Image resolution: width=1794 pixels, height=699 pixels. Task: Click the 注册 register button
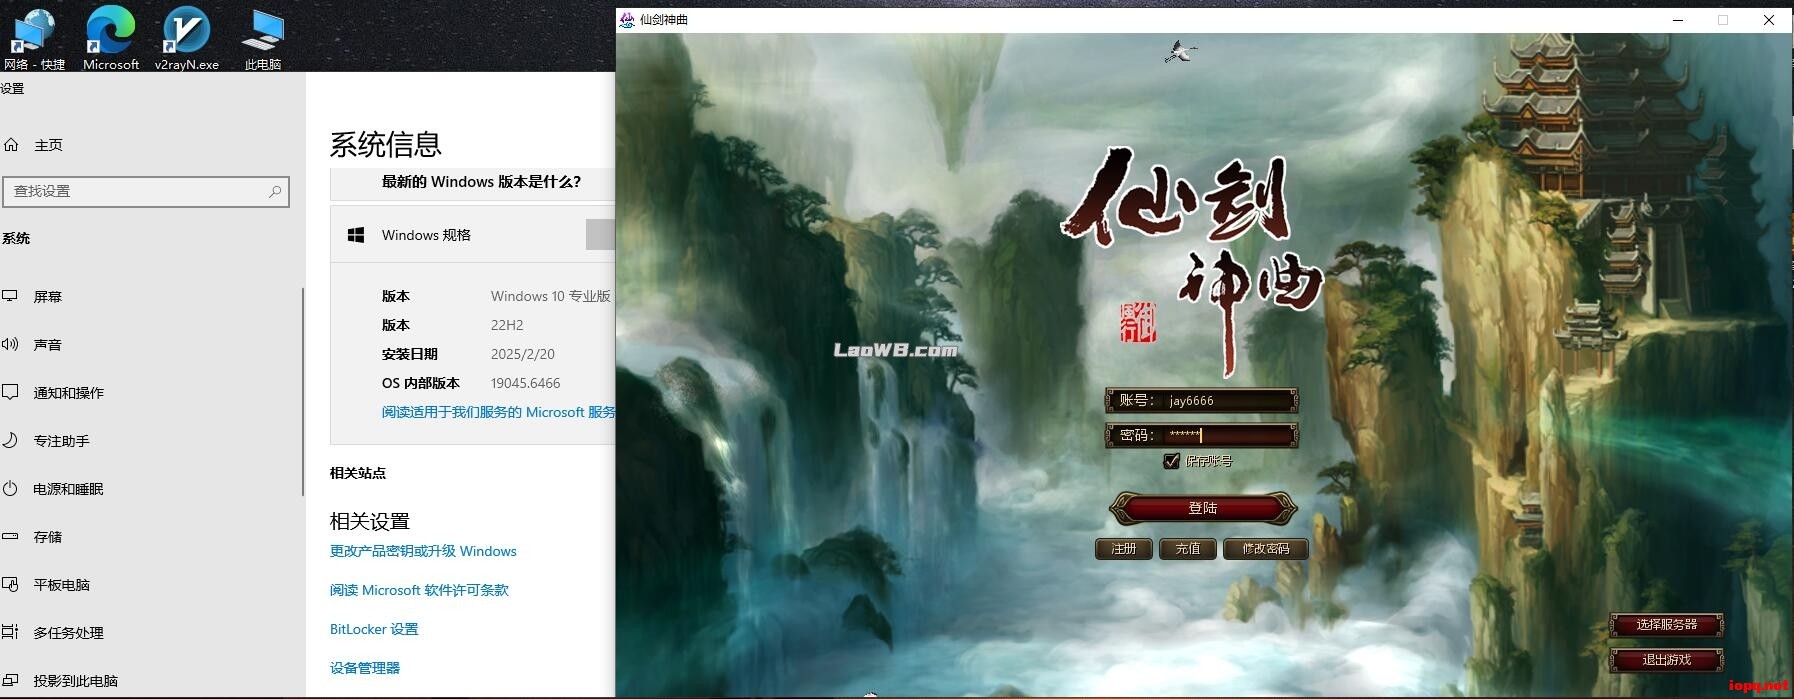(1123, 549)
